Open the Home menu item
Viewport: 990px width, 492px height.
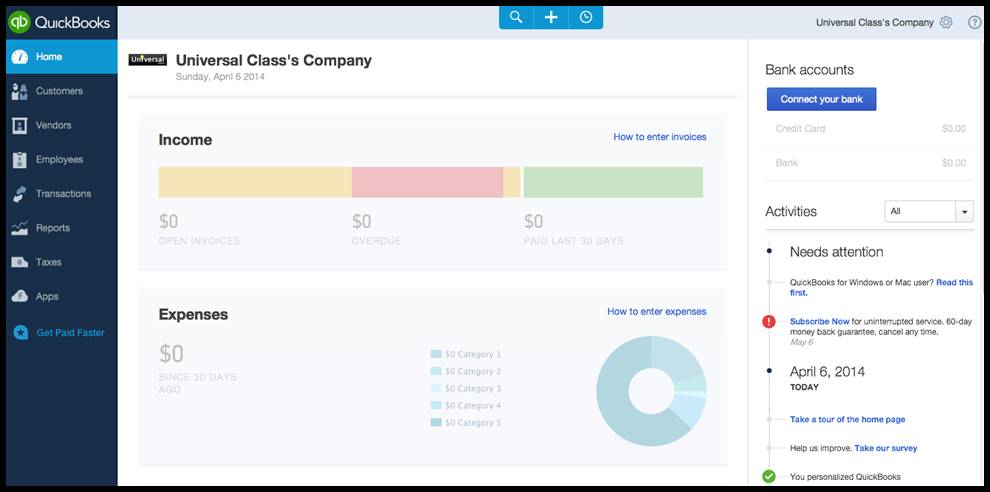point(62,57)
